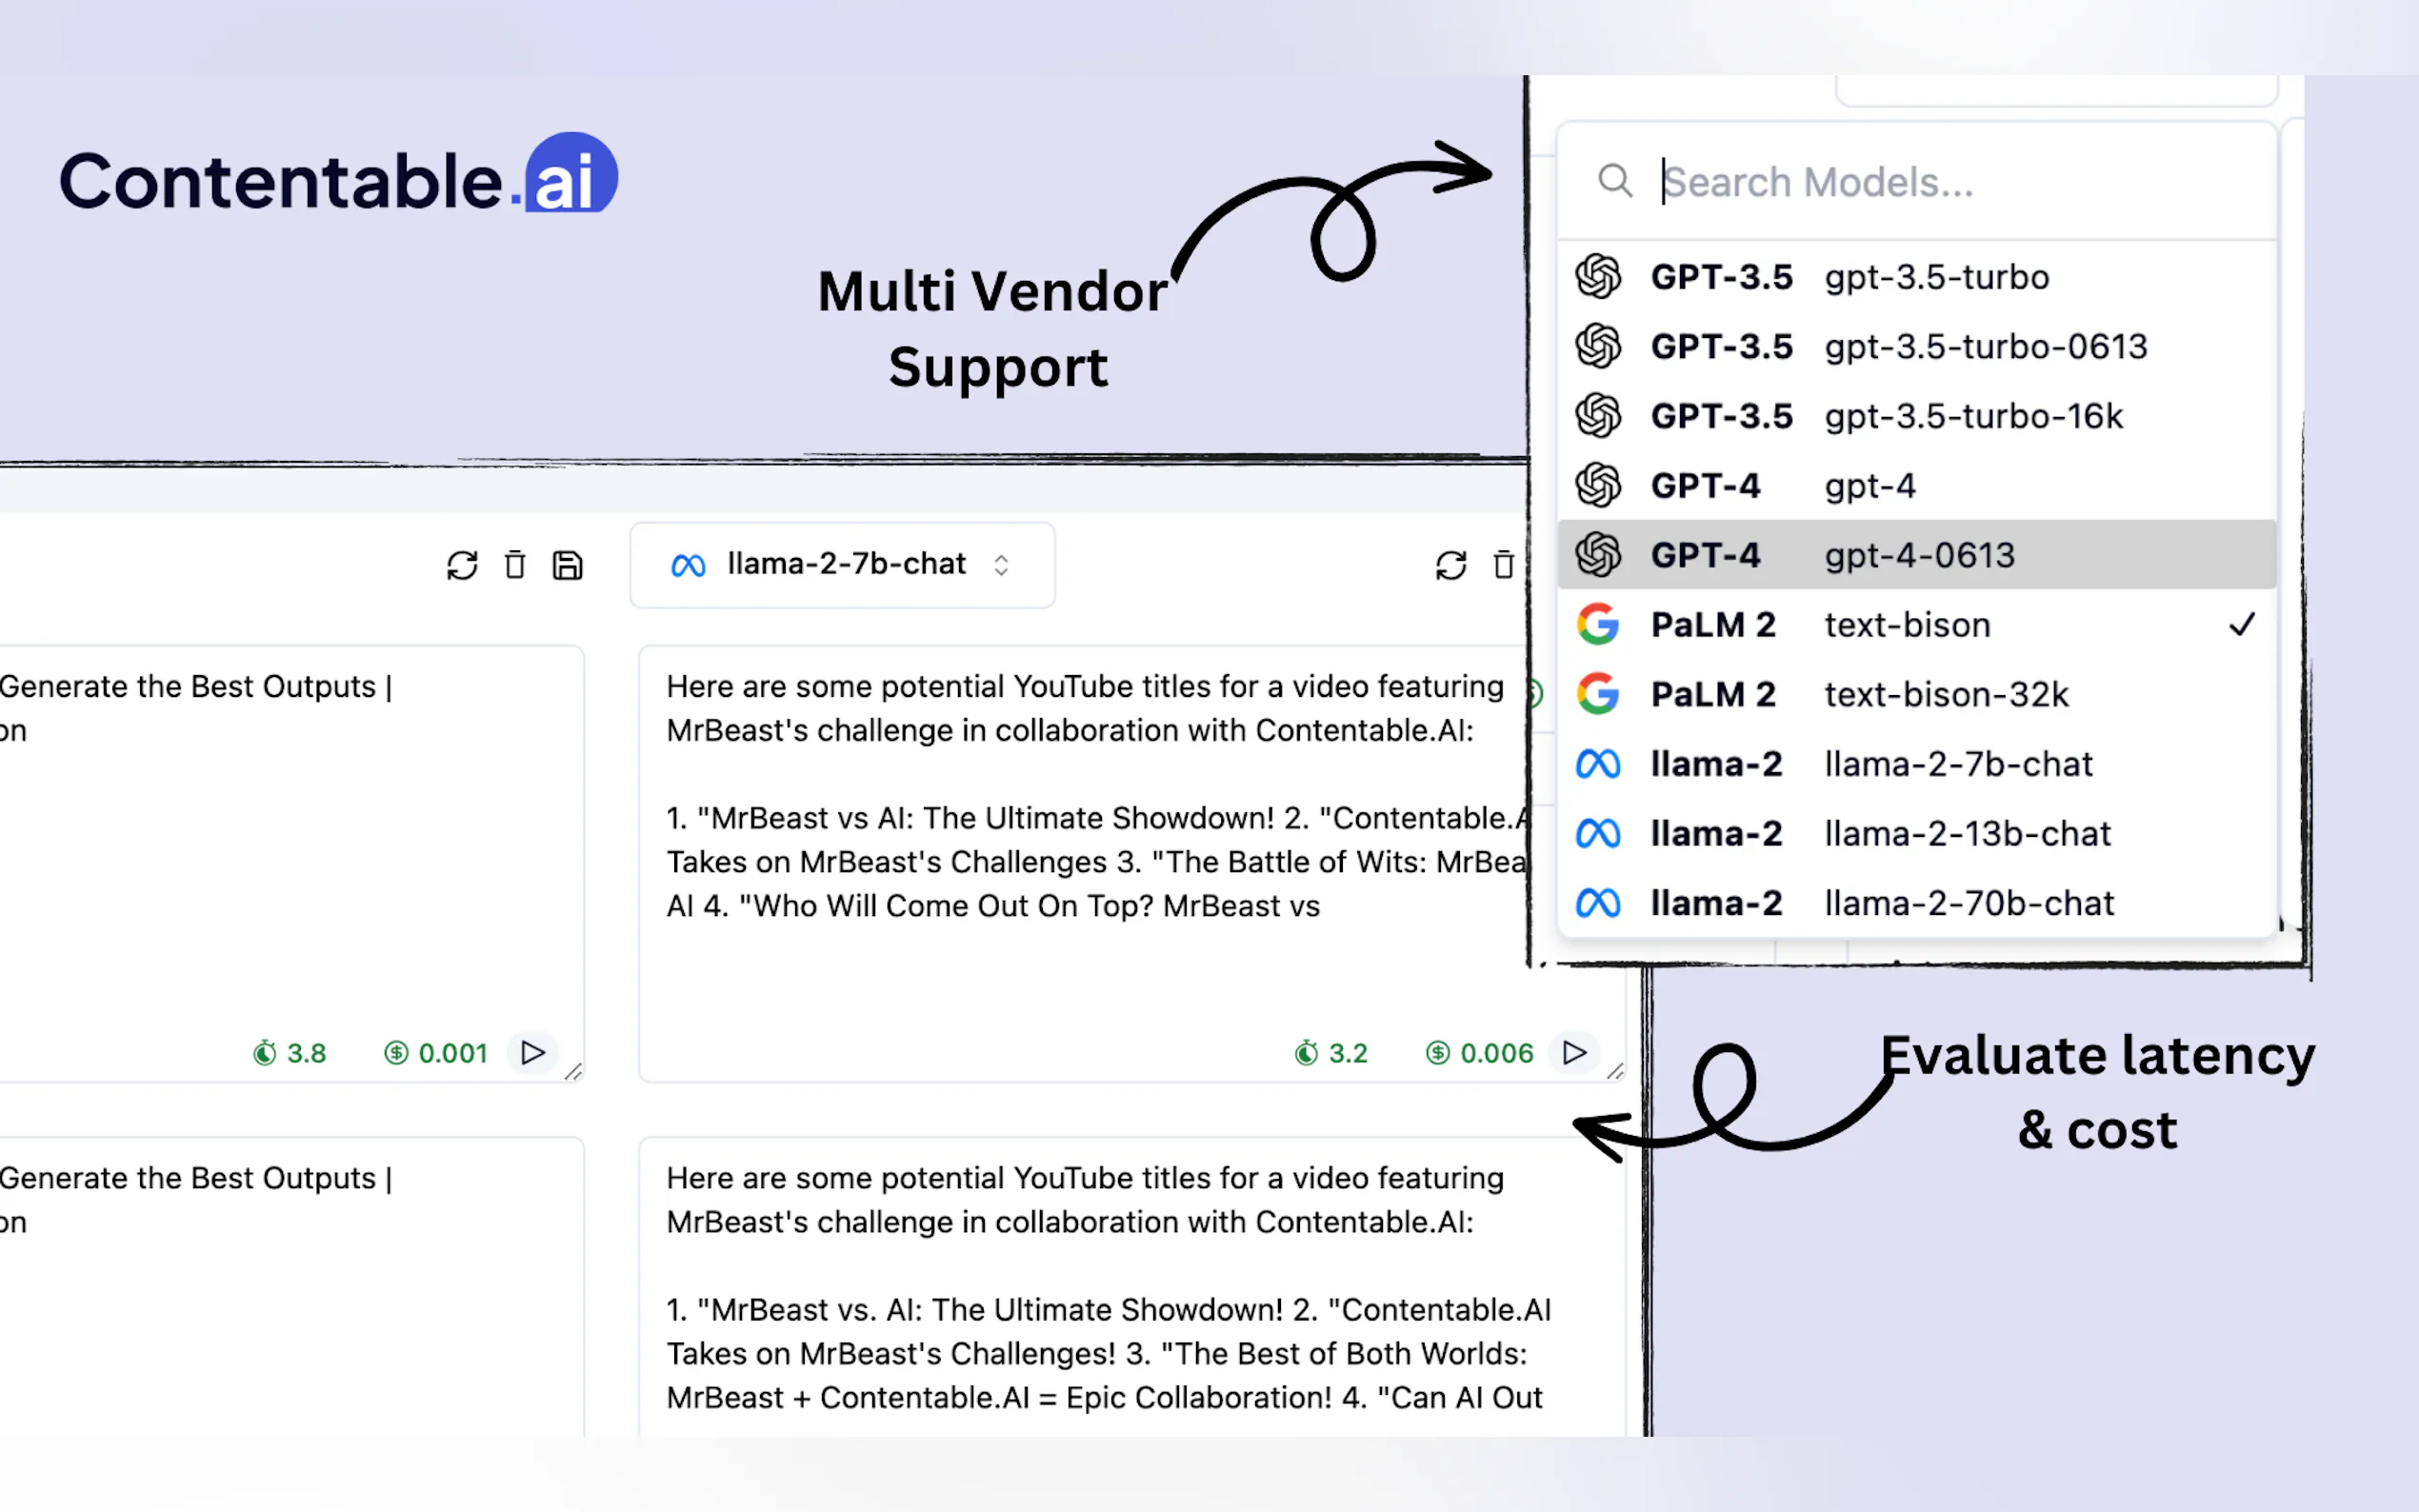Select the gpt-3.5-turbo model row
Screen dimensions: 2419x1512
1916,277
